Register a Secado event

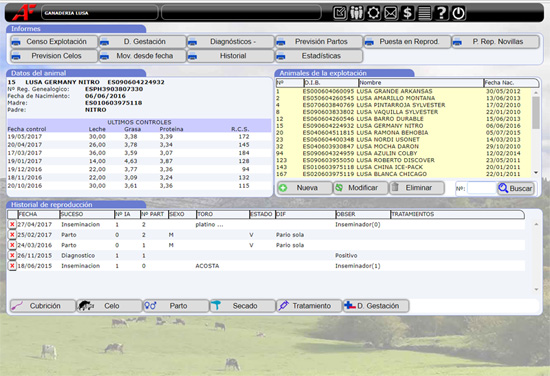243,306
